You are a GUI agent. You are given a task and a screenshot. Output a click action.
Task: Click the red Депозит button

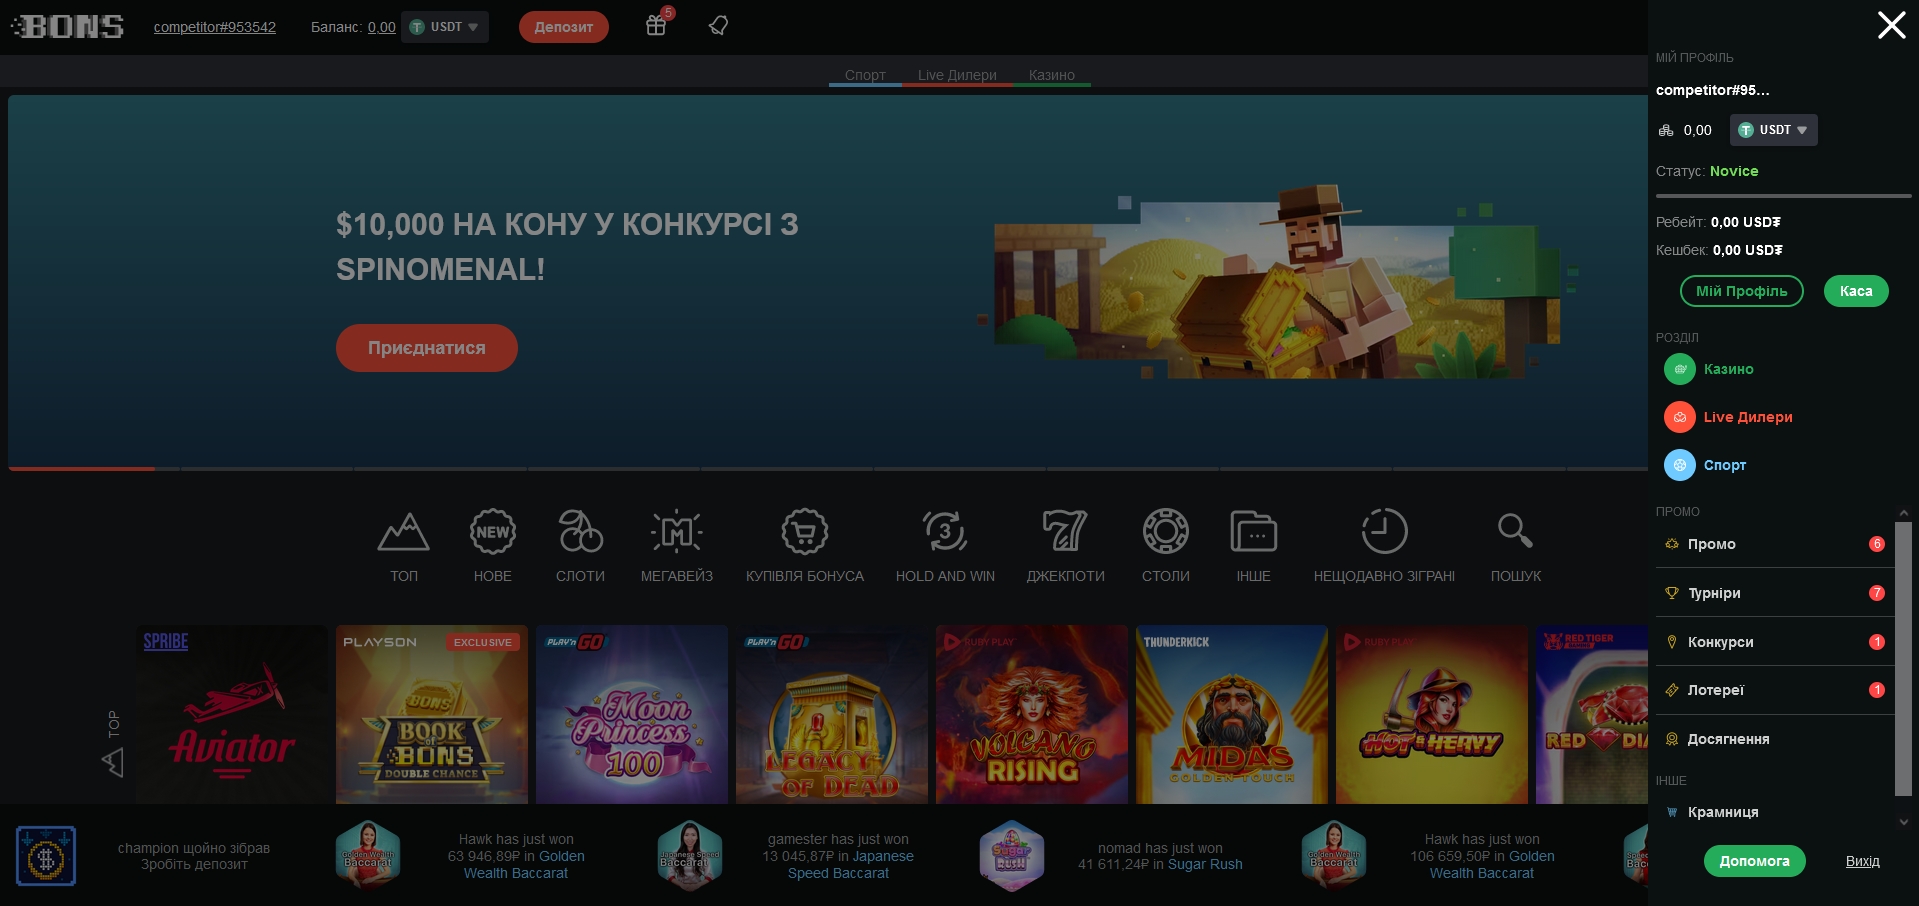563,27
